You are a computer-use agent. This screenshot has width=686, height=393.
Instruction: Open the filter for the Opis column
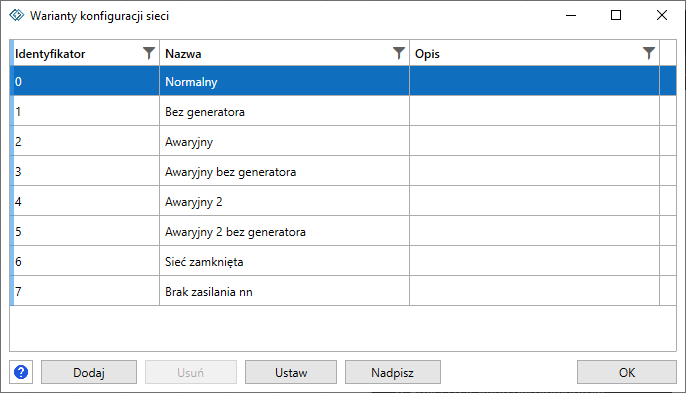649,53
